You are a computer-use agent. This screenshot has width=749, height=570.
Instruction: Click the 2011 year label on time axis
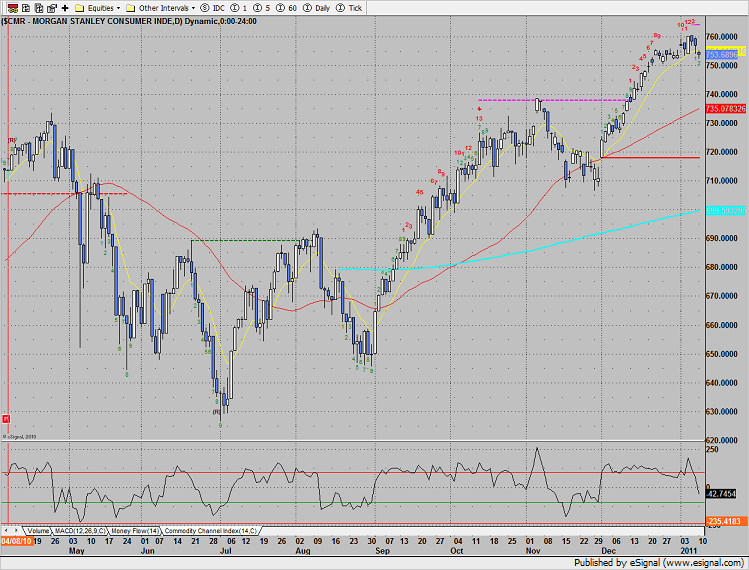pos(688,550)
